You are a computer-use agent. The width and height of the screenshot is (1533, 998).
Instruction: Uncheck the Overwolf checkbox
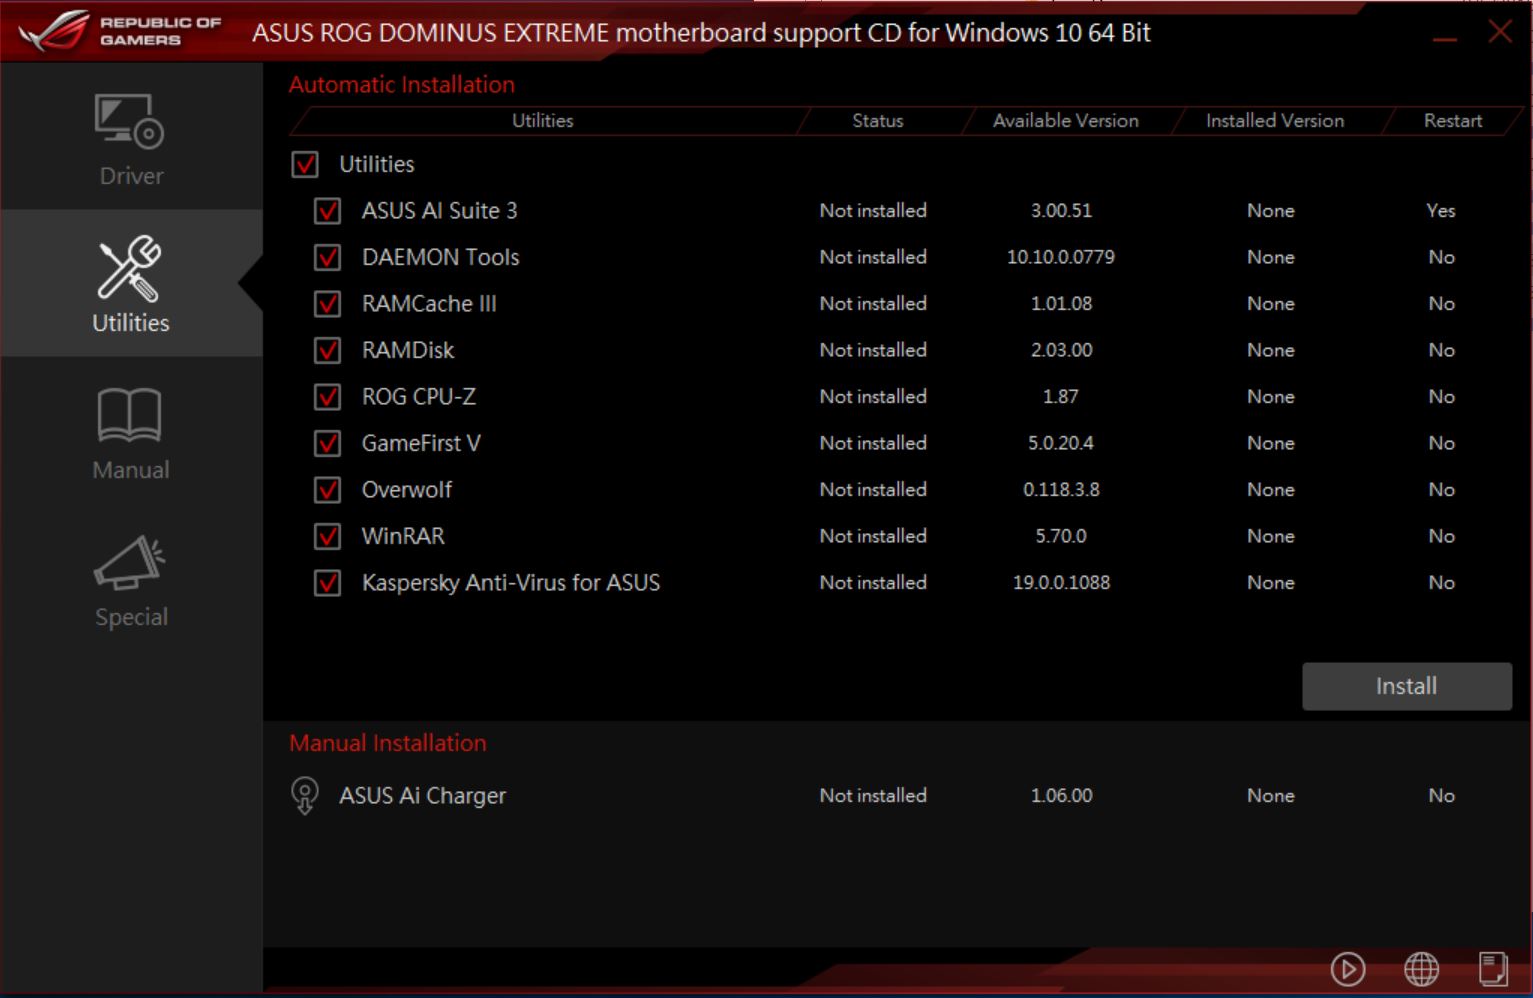click(x=327, y=490)
